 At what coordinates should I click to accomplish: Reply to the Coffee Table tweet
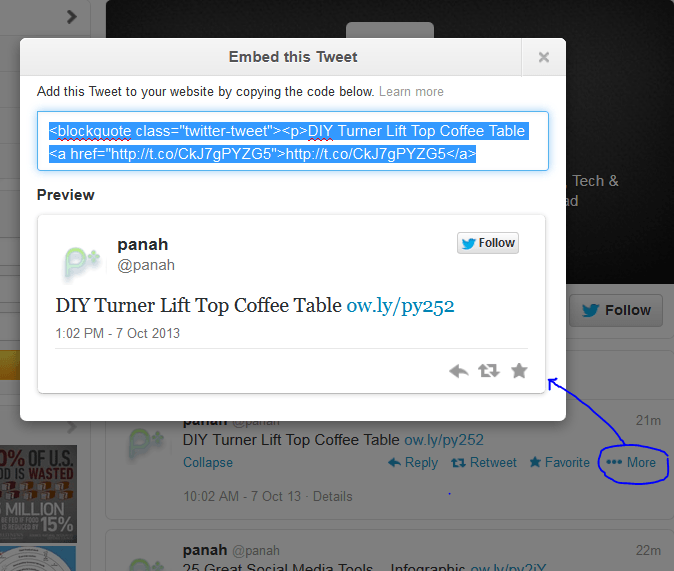413,463
